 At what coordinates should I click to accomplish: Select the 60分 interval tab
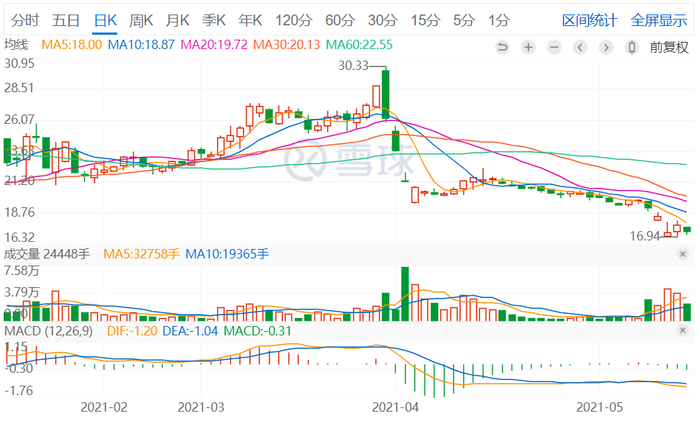click(x=340, y=20)
